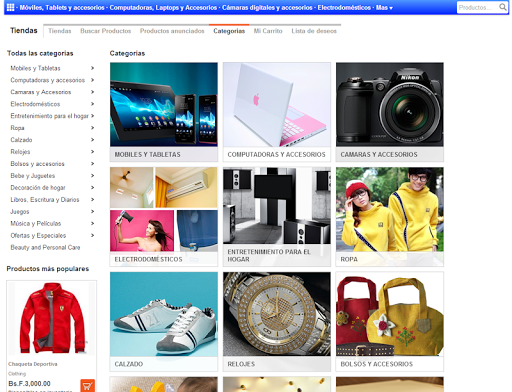This screenshot has height=392, width=512.
Task: Open the Camaras y Accesorios camera thumbnail
Action: tap(390, 104)
